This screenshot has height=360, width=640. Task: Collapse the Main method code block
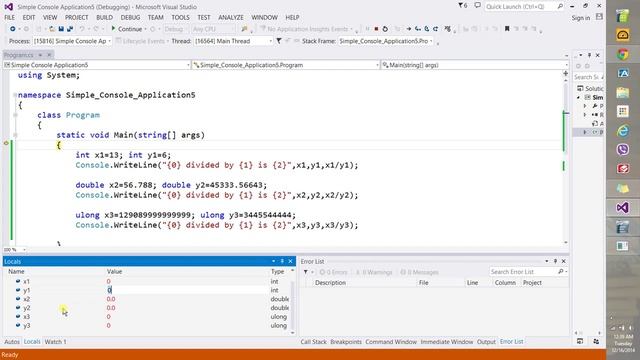click(15, 135)
